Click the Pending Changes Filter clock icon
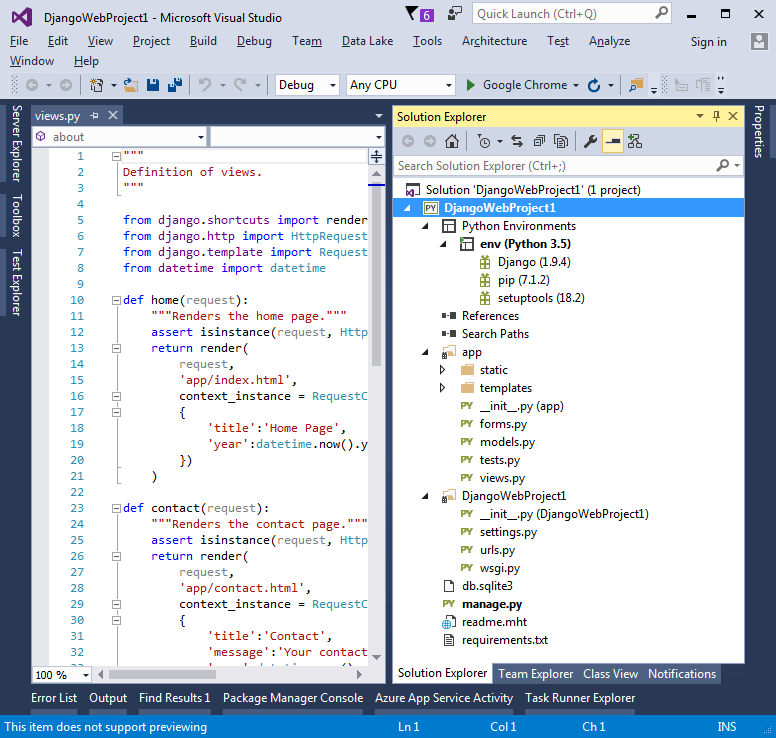 click(484, 142)
